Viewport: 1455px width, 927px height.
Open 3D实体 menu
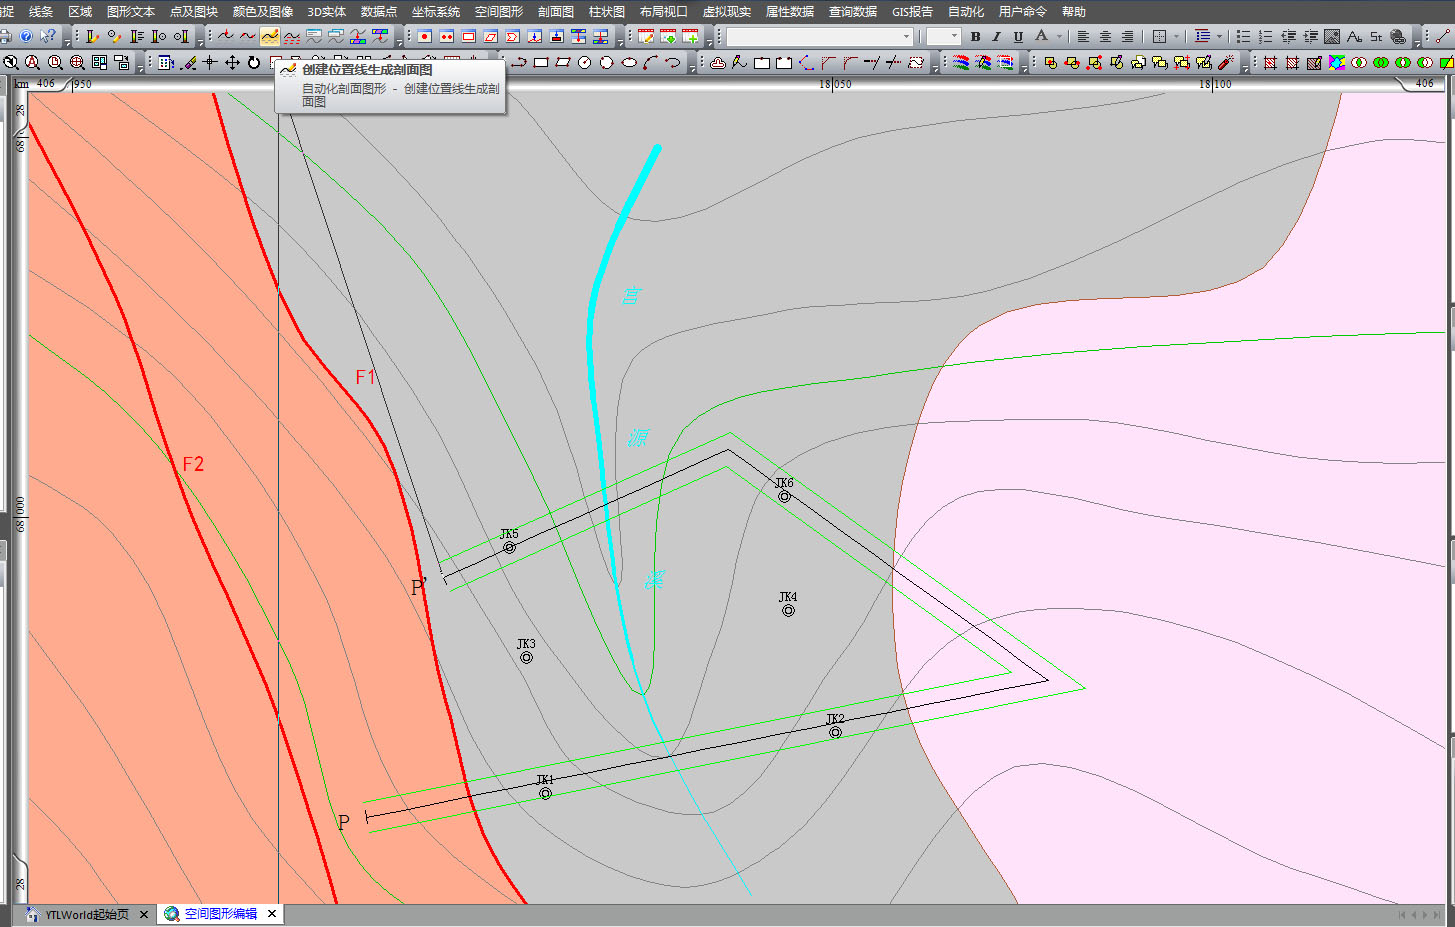click(326, 11)
